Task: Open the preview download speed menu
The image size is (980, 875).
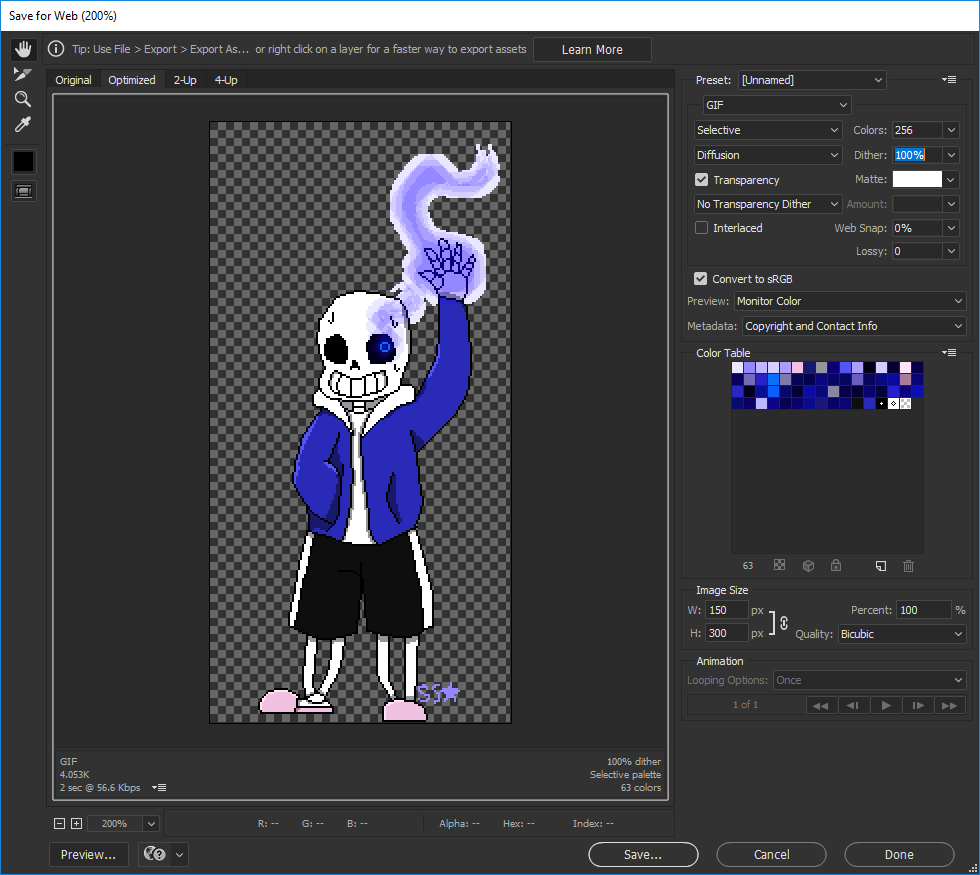Action: coord(159,788)
